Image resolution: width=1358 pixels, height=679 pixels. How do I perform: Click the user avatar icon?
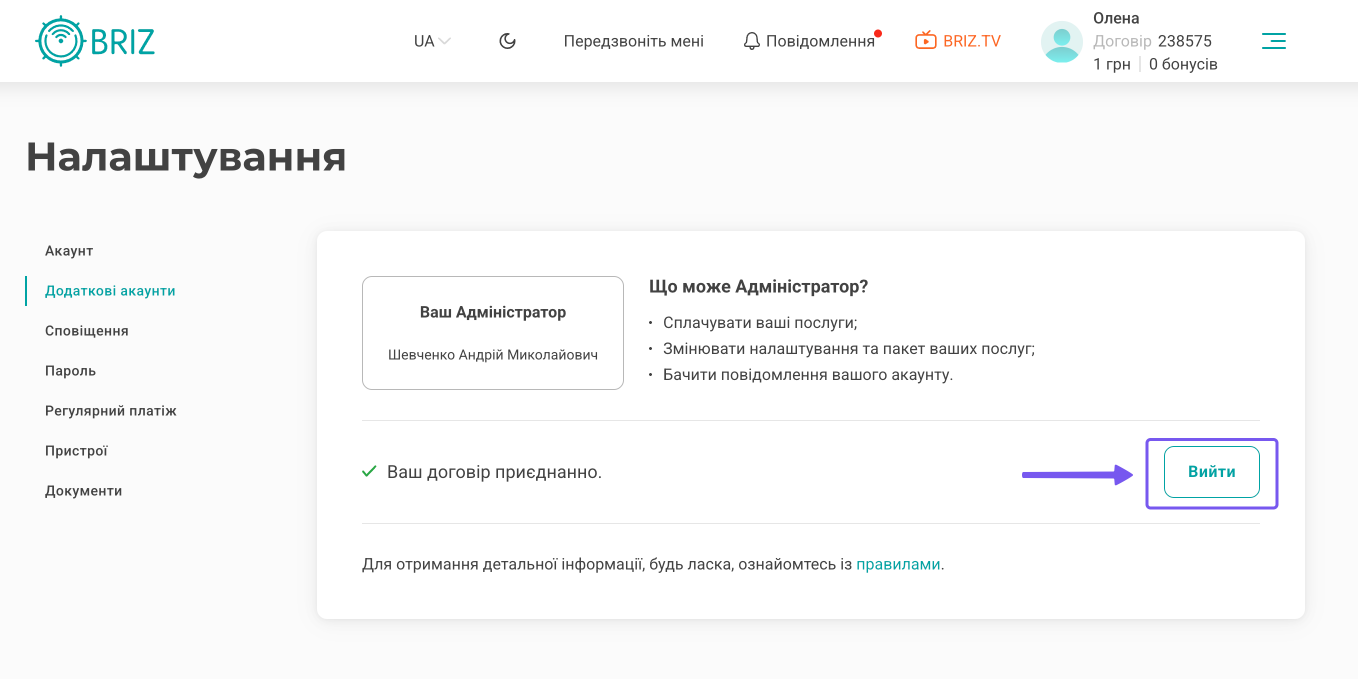pyautogui.click(x=1062, y=42)
